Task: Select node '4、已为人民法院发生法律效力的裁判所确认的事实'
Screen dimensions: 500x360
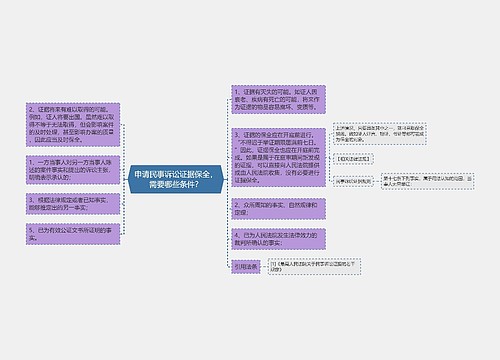Action: tap(278, 239)
